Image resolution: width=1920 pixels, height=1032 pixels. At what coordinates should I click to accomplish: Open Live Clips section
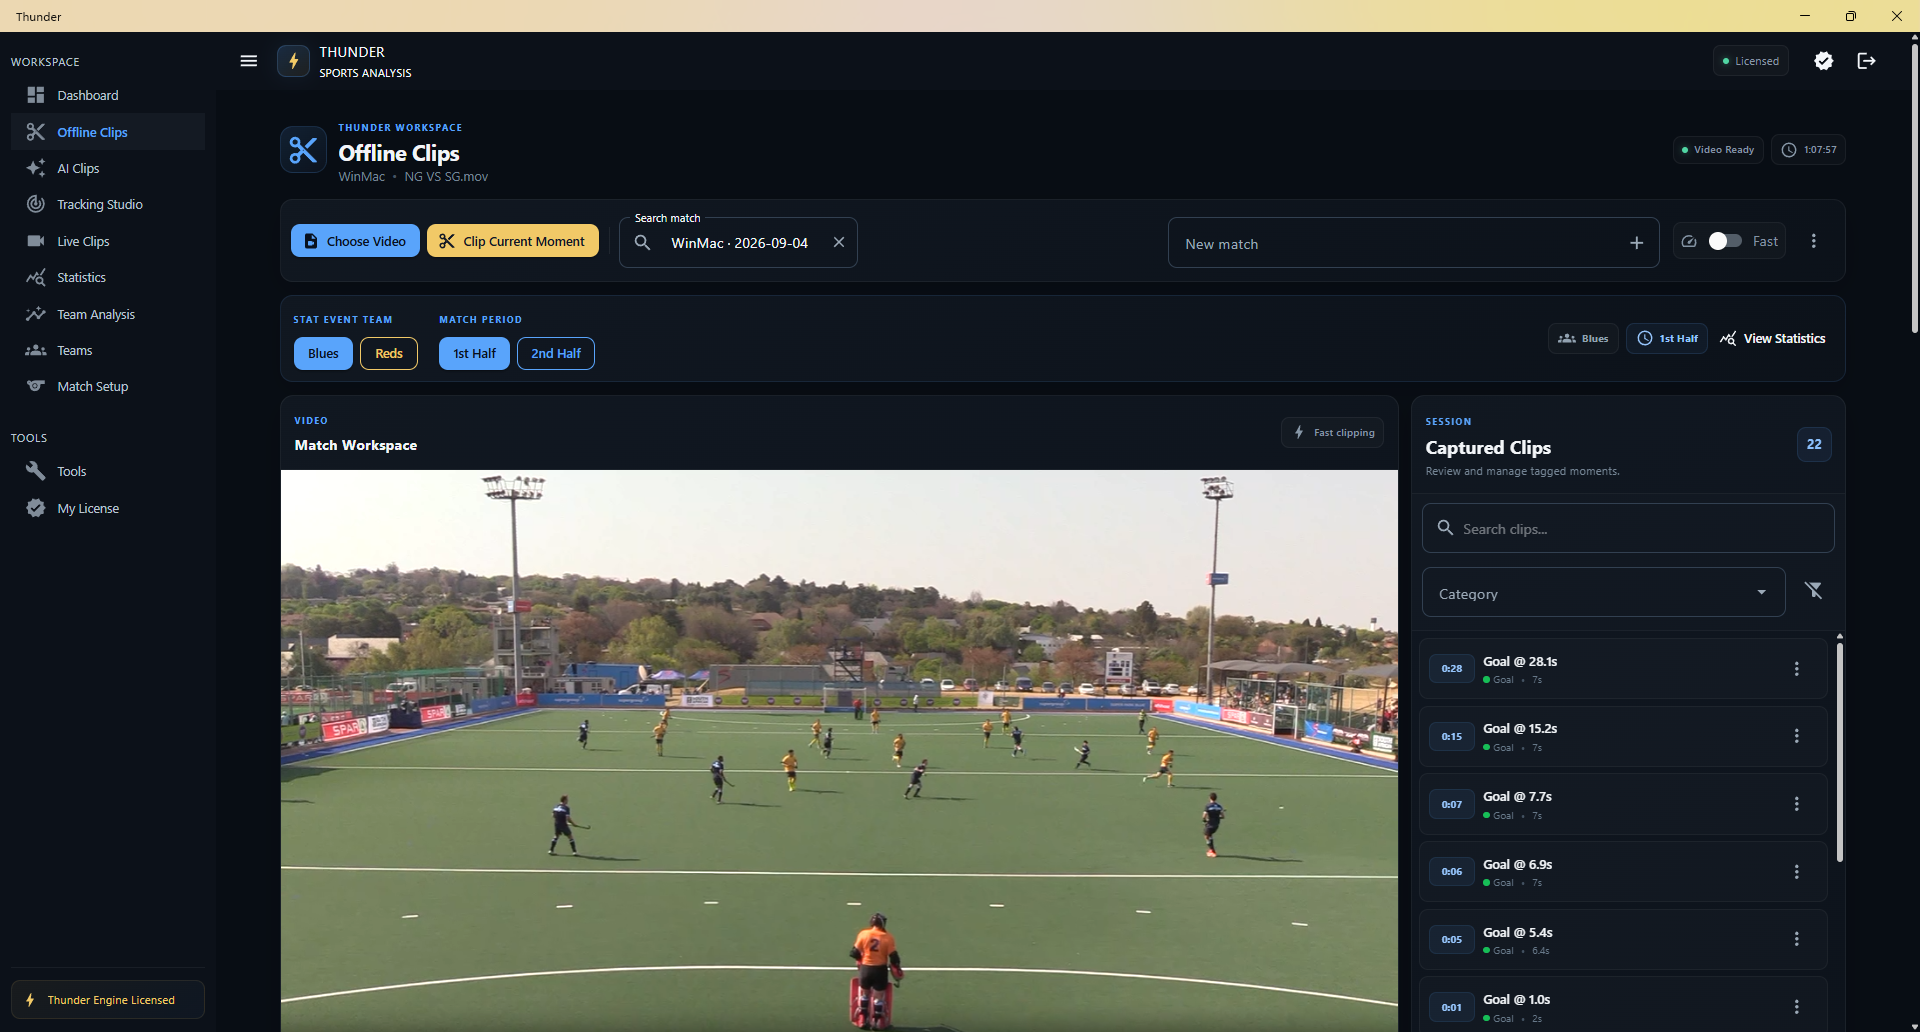pos(108,241)
